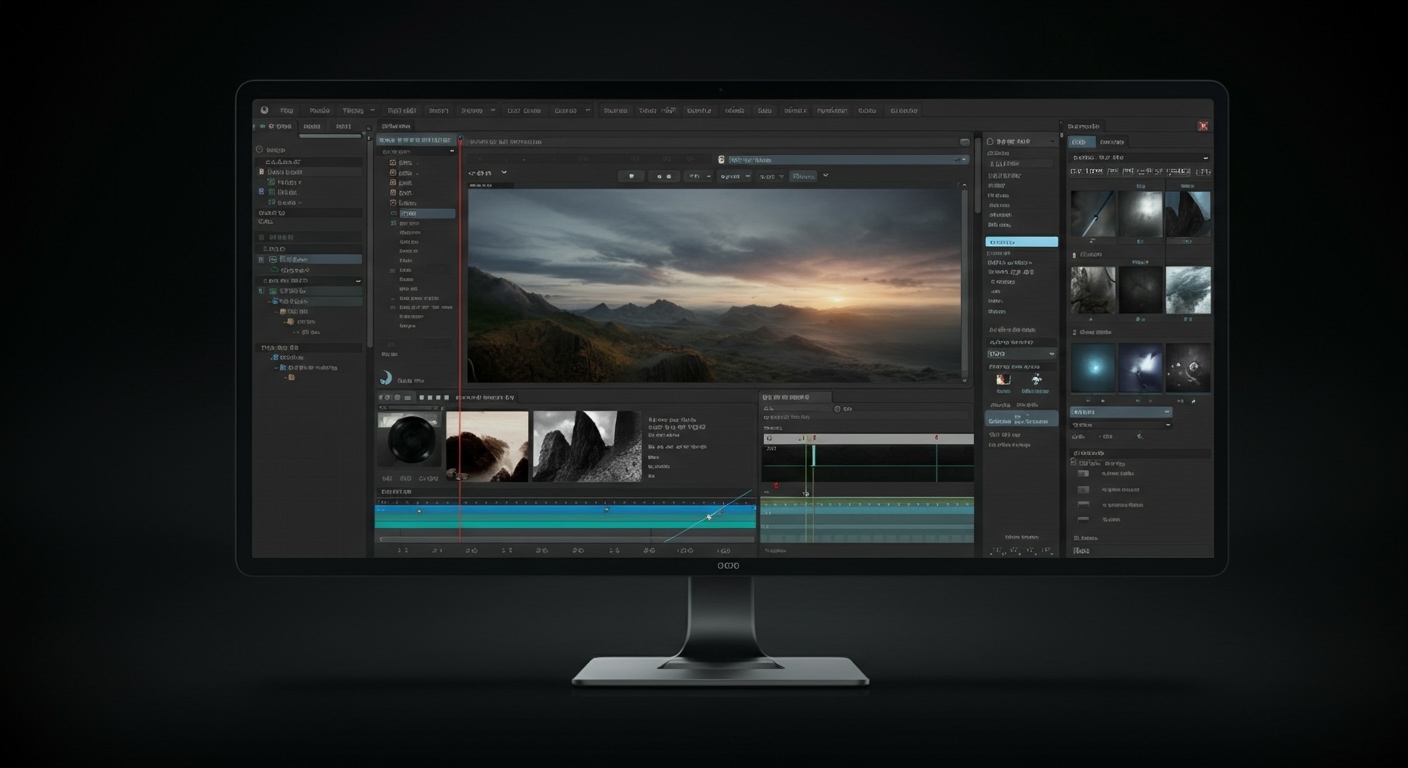The height and width of the screenshot is (768, 1408).
Task: Open the chevron dropdown at preview top-left
Action: coord(504,173)
